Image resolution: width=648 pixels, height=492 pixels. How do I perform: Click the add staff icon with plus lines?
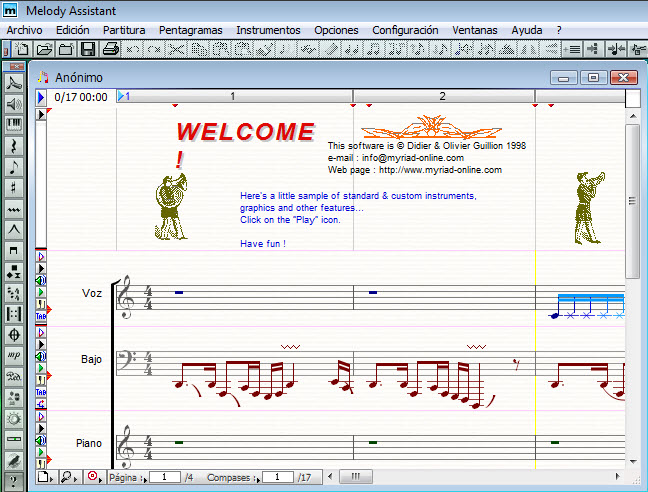click(572, 49)
